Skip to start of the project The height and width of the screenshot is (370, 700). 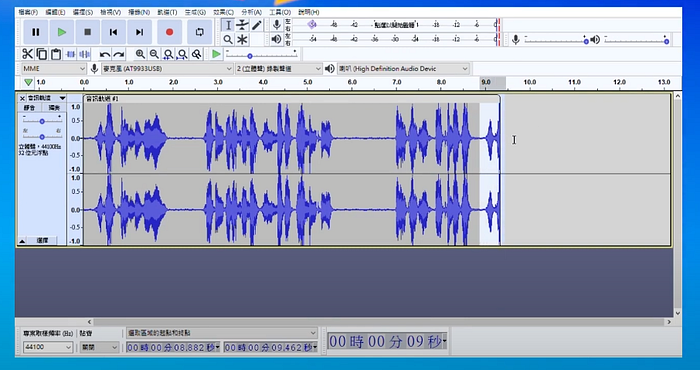pyautogui.click(x=113, y=32)
